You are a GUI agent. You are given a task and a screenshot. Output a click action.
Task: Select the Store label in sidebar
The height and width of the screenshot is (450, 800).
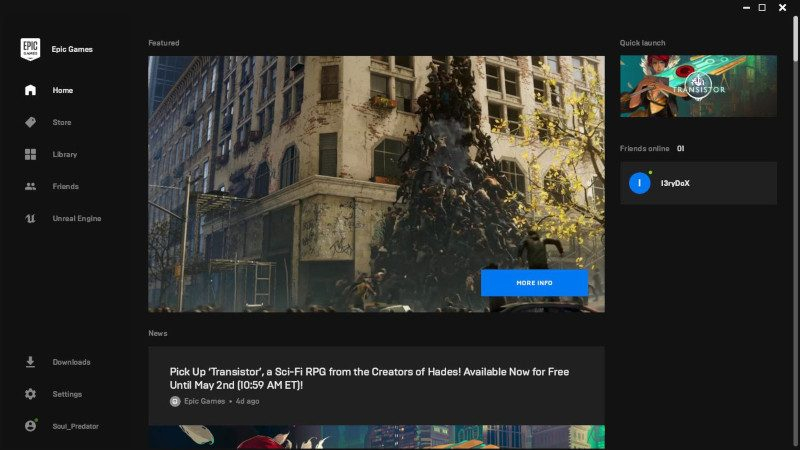tap(62, 122)
